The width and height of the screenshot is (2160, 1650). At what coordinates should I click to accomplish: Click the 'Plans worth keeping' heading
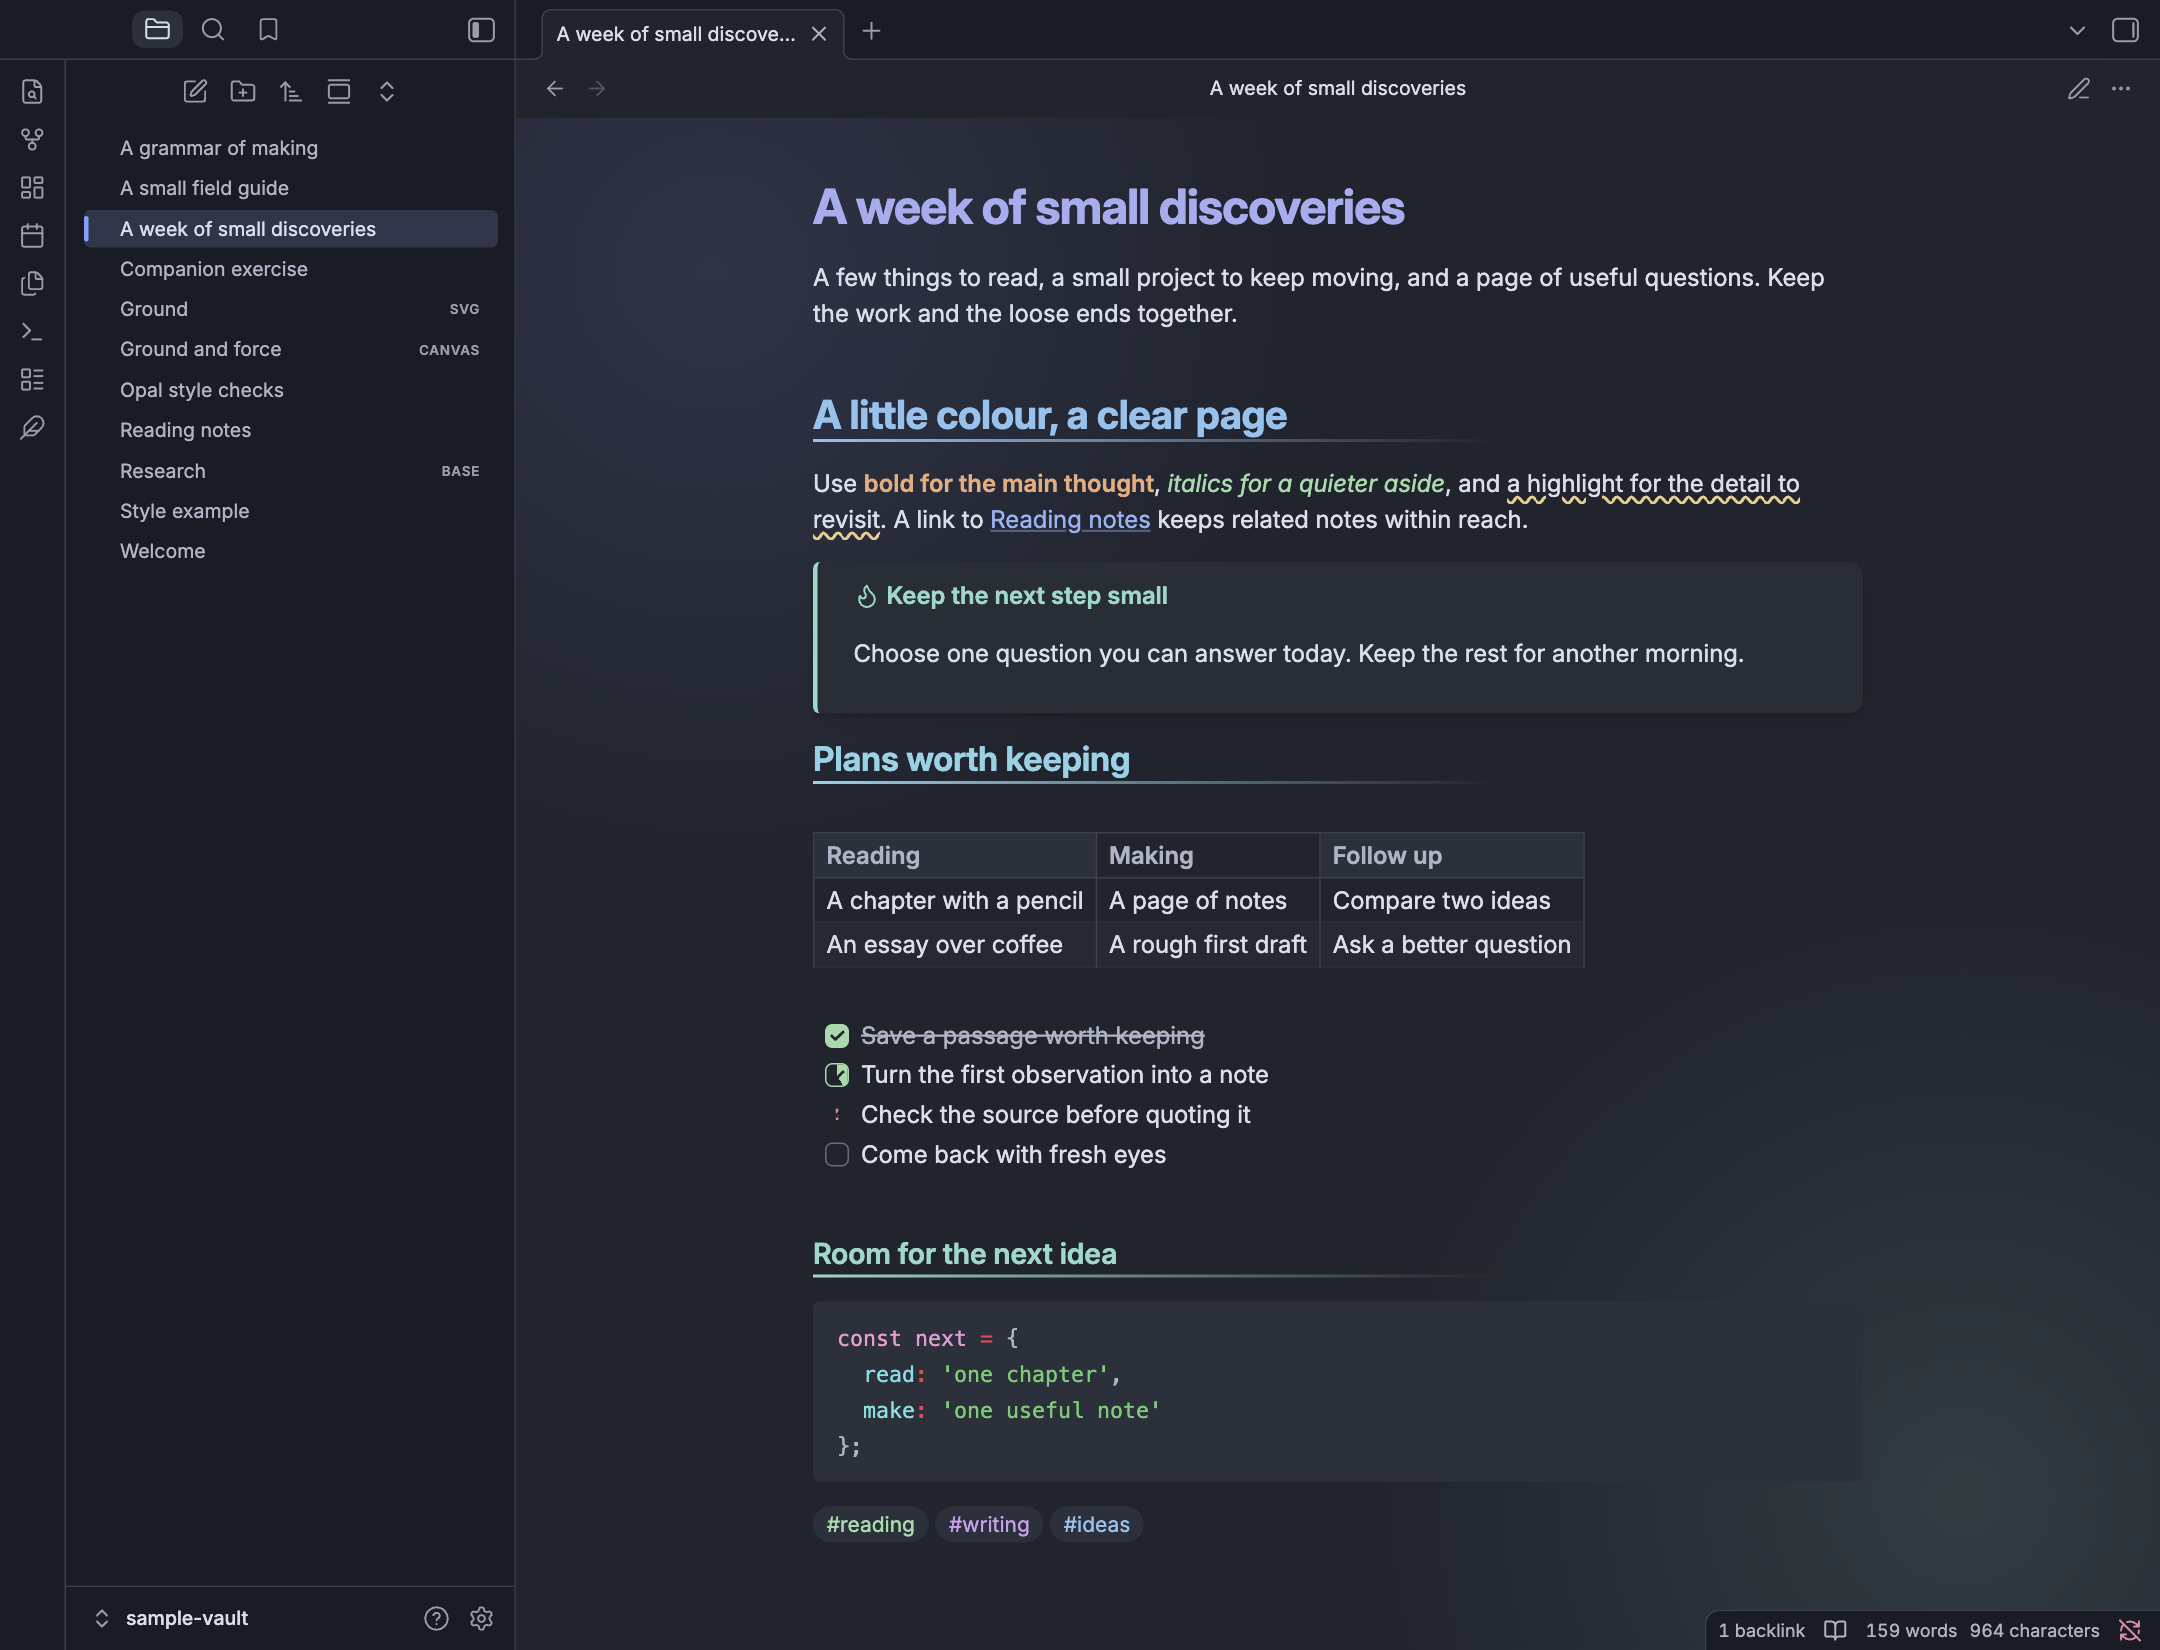[971, 760]
